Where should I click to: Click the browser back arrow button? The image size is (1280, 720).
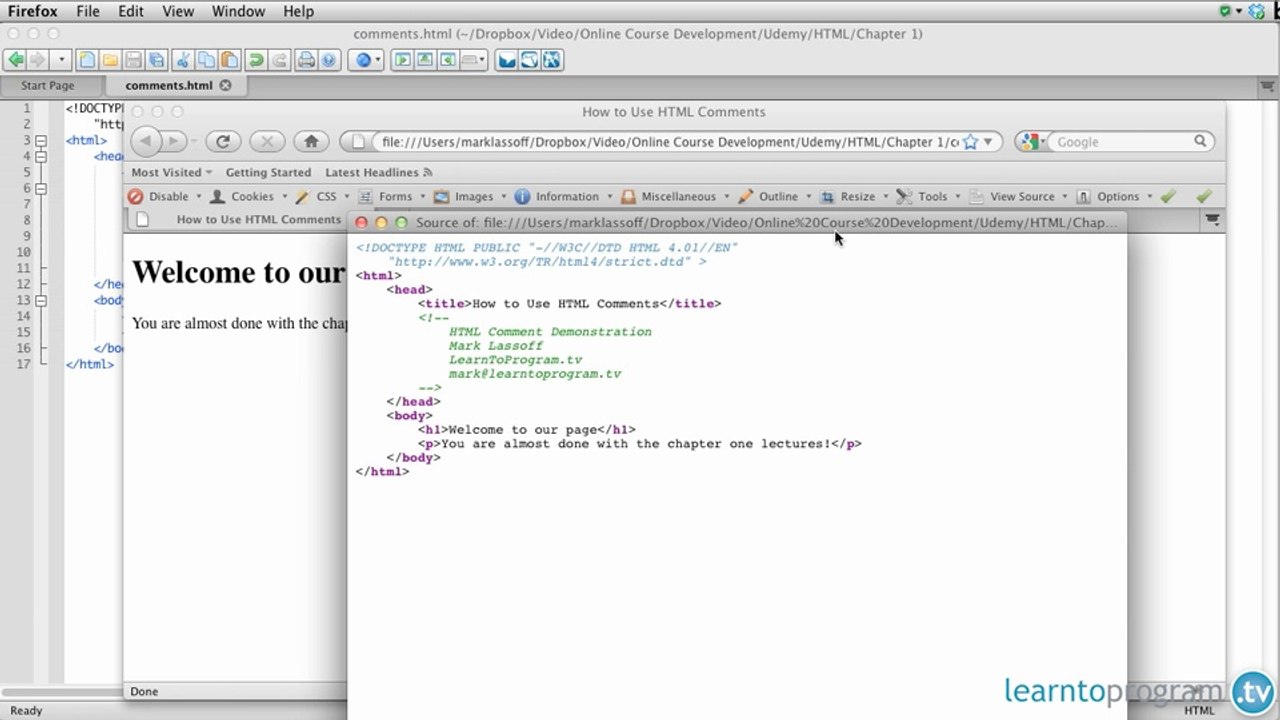146,142
